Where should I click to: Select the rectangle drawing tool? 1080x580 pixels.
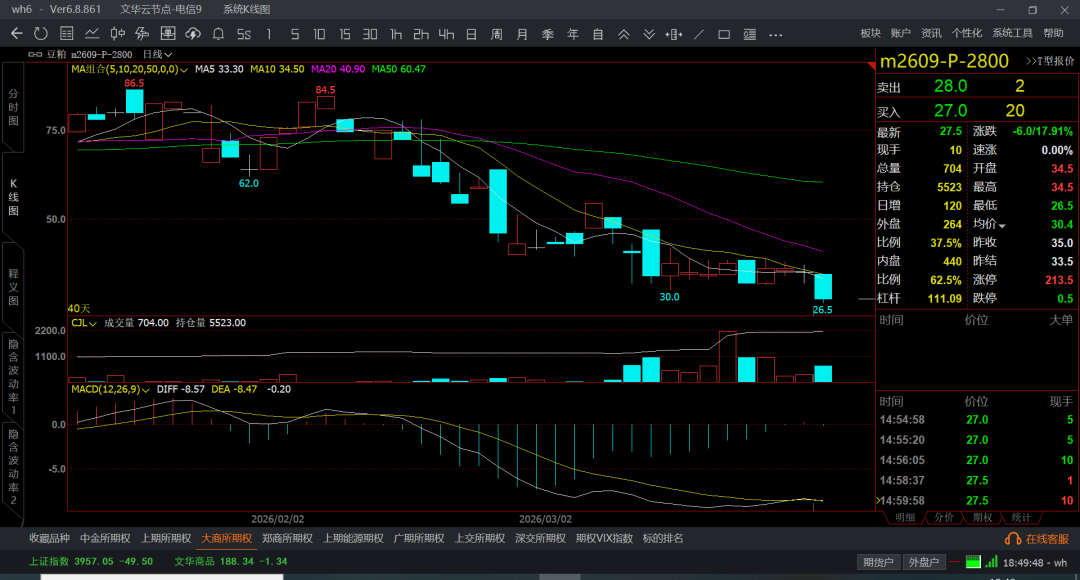pyautogui.click(x=723, y=34)
